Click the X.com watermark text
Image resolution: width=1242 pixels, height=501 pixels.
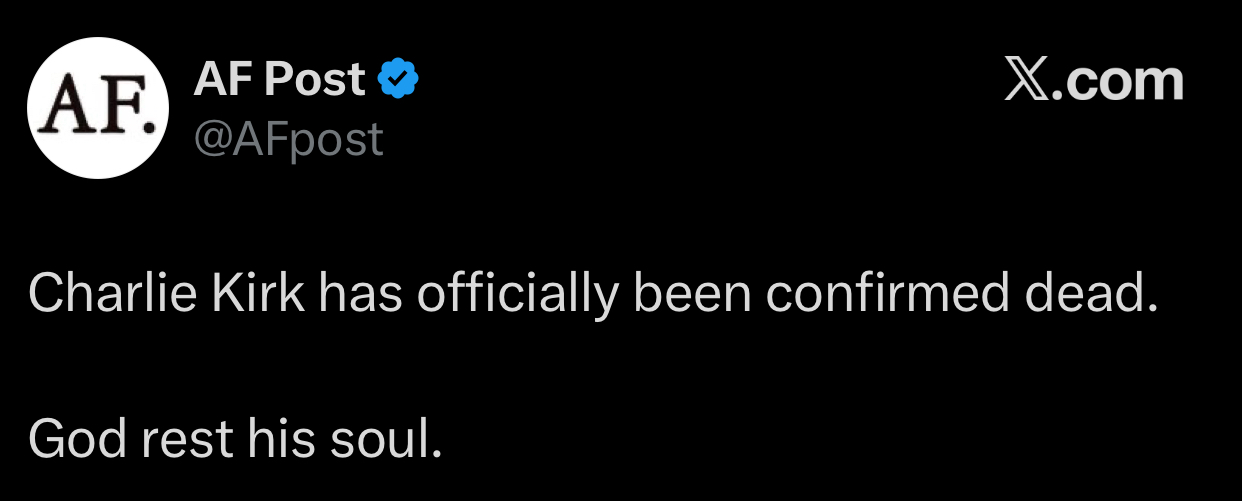(1094, 81)
